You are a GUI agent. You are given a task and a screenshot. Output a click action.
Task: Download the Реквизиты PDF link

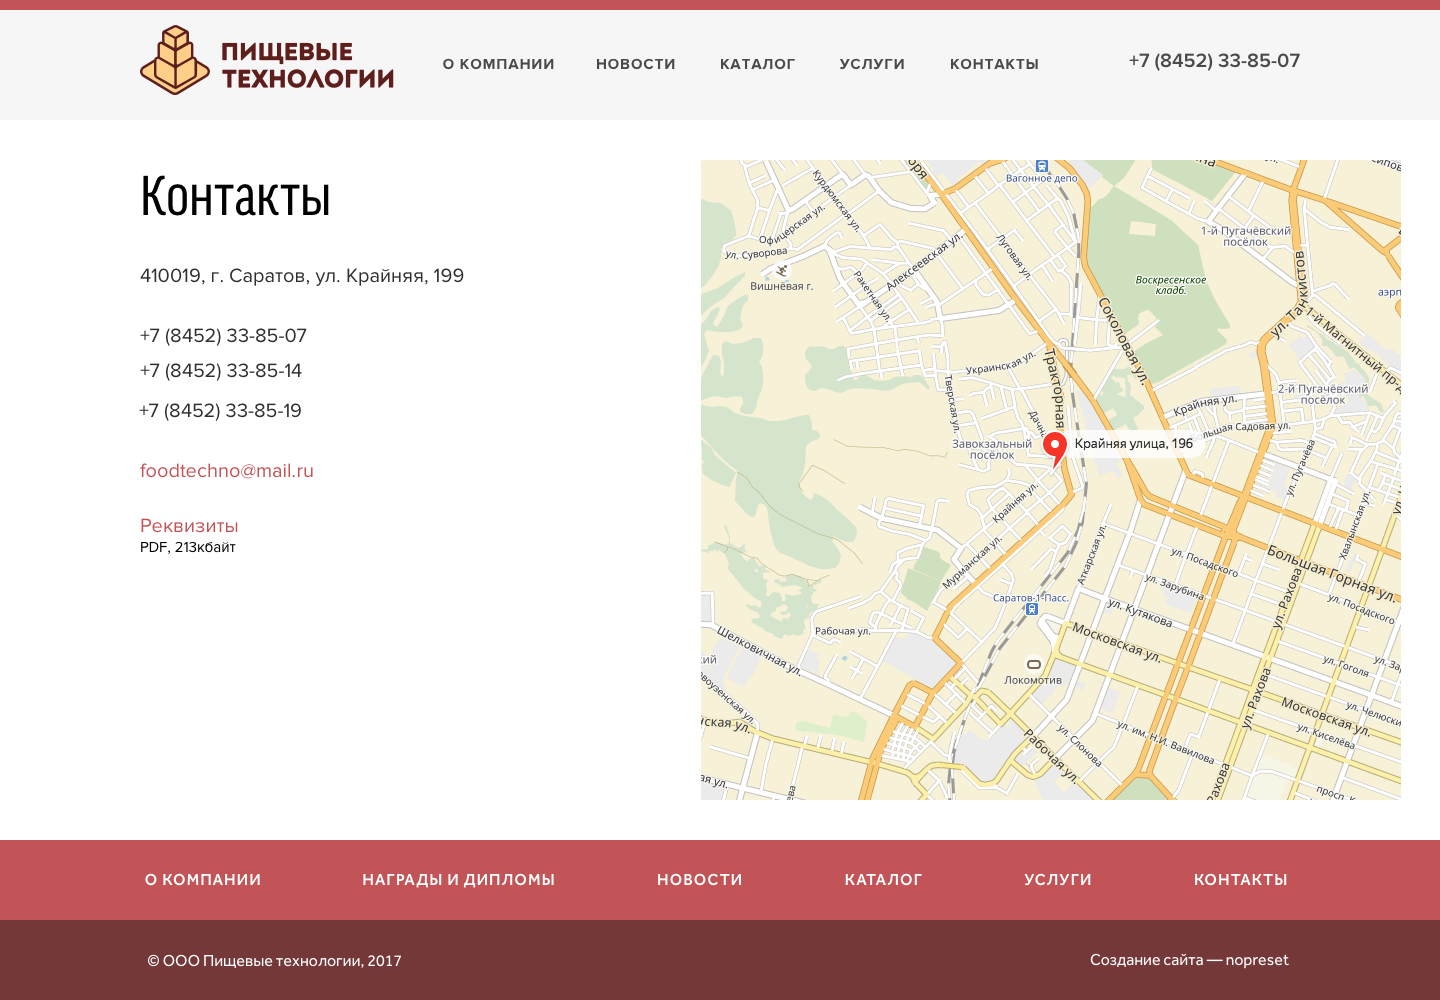tap(189, 526)
